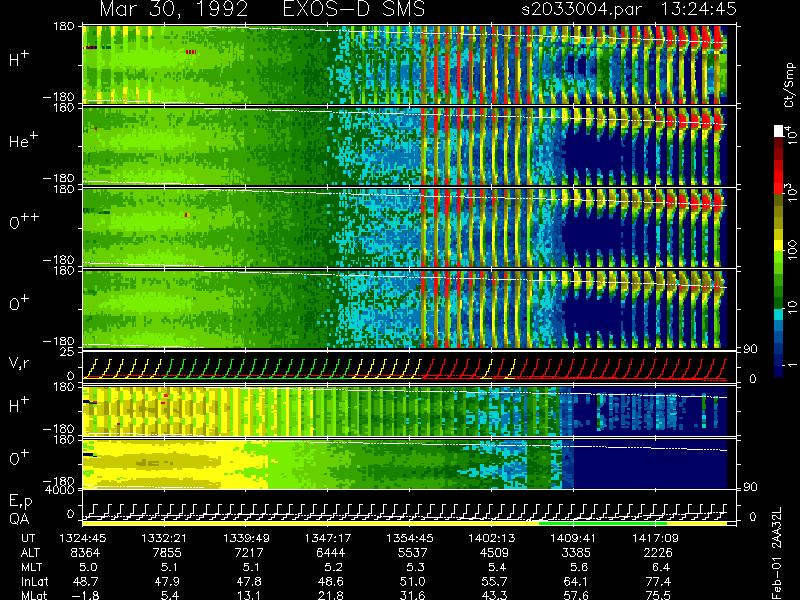Click the date title 'Mar 30, 1992'
Screen dimensions: 800x600
tap(173, 9)
